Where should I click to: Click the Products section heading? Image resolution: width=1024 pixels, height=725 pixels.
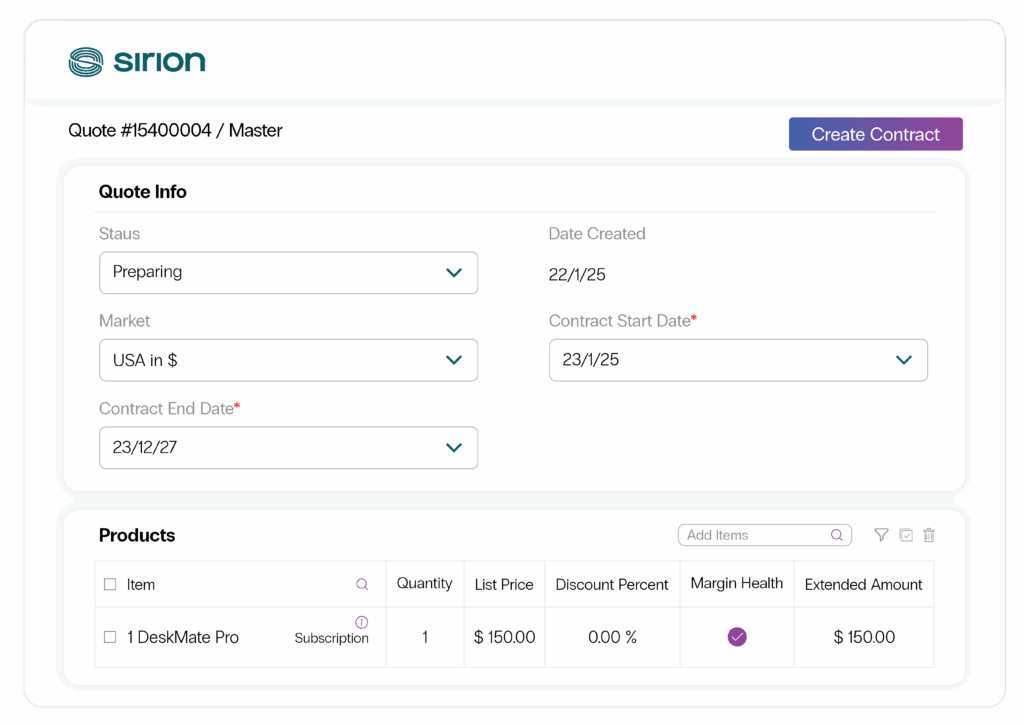coord(137,535)
